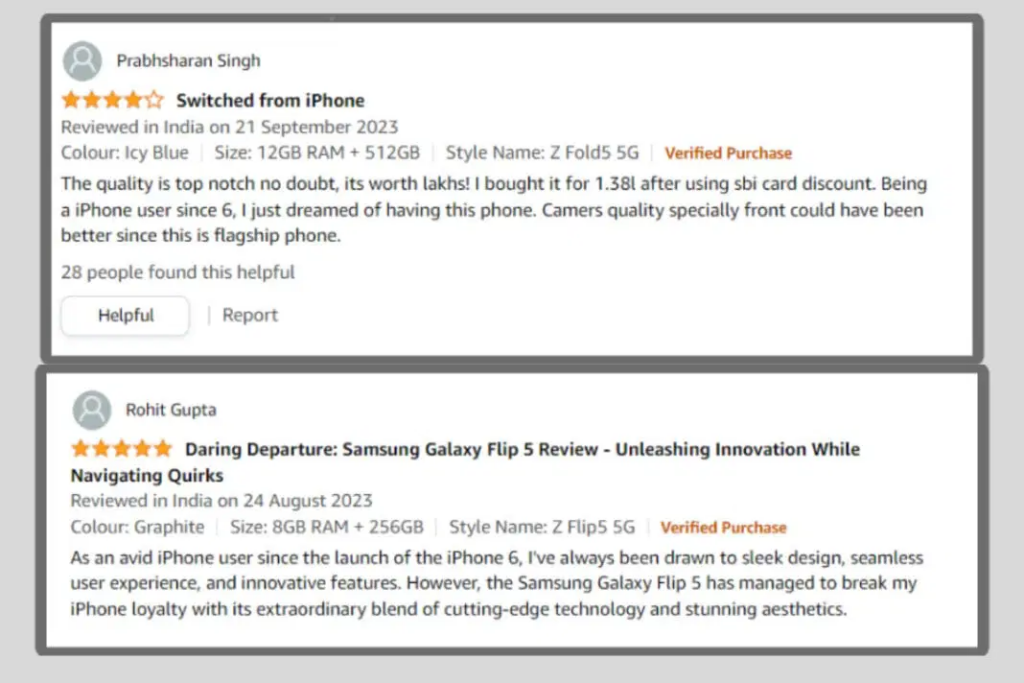Click Verified Purchase on the Z Fold5 review

[728, 153]
